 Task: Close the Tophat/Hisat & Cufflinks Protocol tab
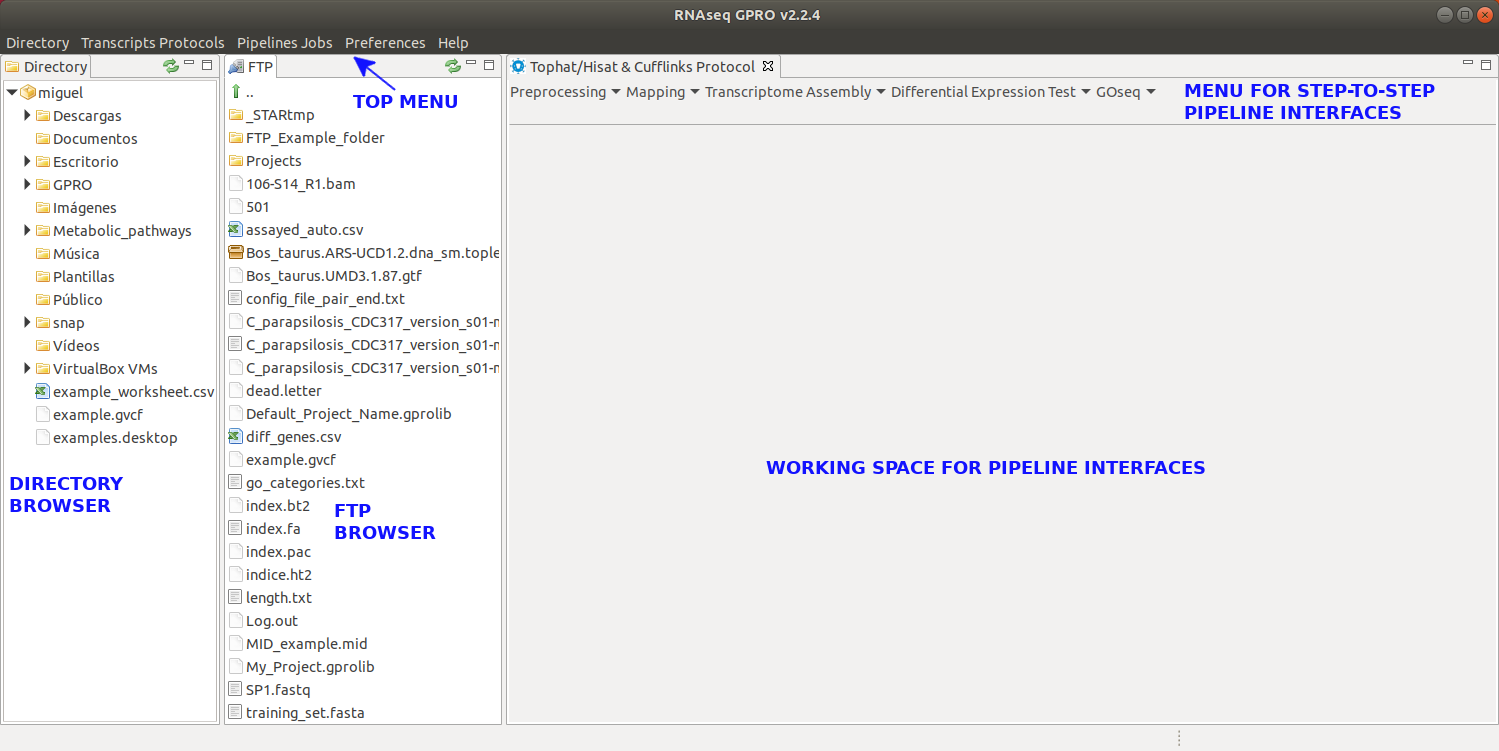768,67
